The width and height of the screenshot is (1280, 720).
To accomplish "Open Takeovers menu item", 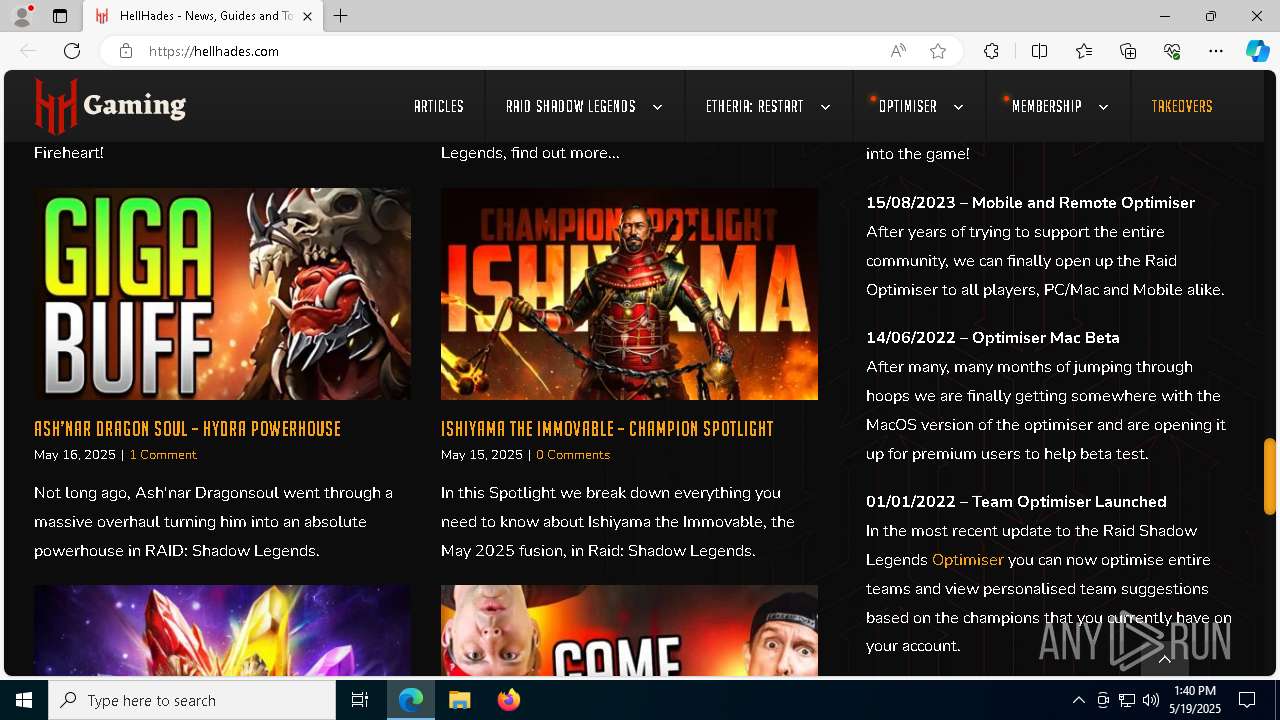I will 1182,106.
